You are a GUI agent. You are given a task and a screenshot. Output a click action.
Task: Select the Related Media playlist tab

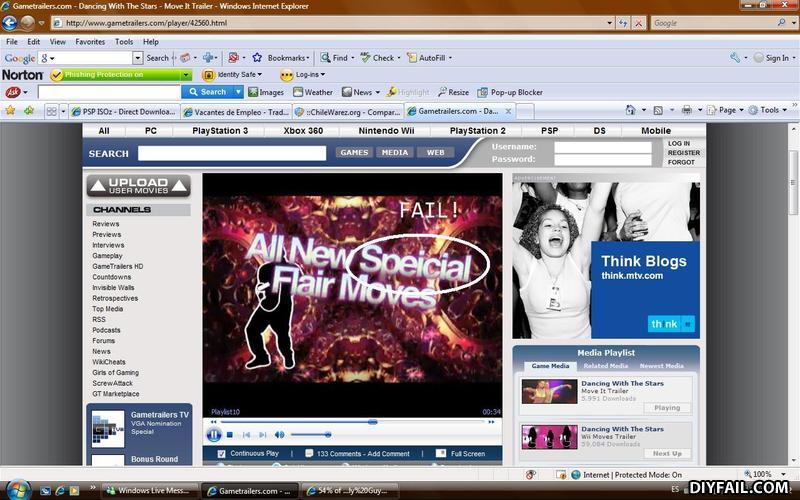click(x=606, y=366)
